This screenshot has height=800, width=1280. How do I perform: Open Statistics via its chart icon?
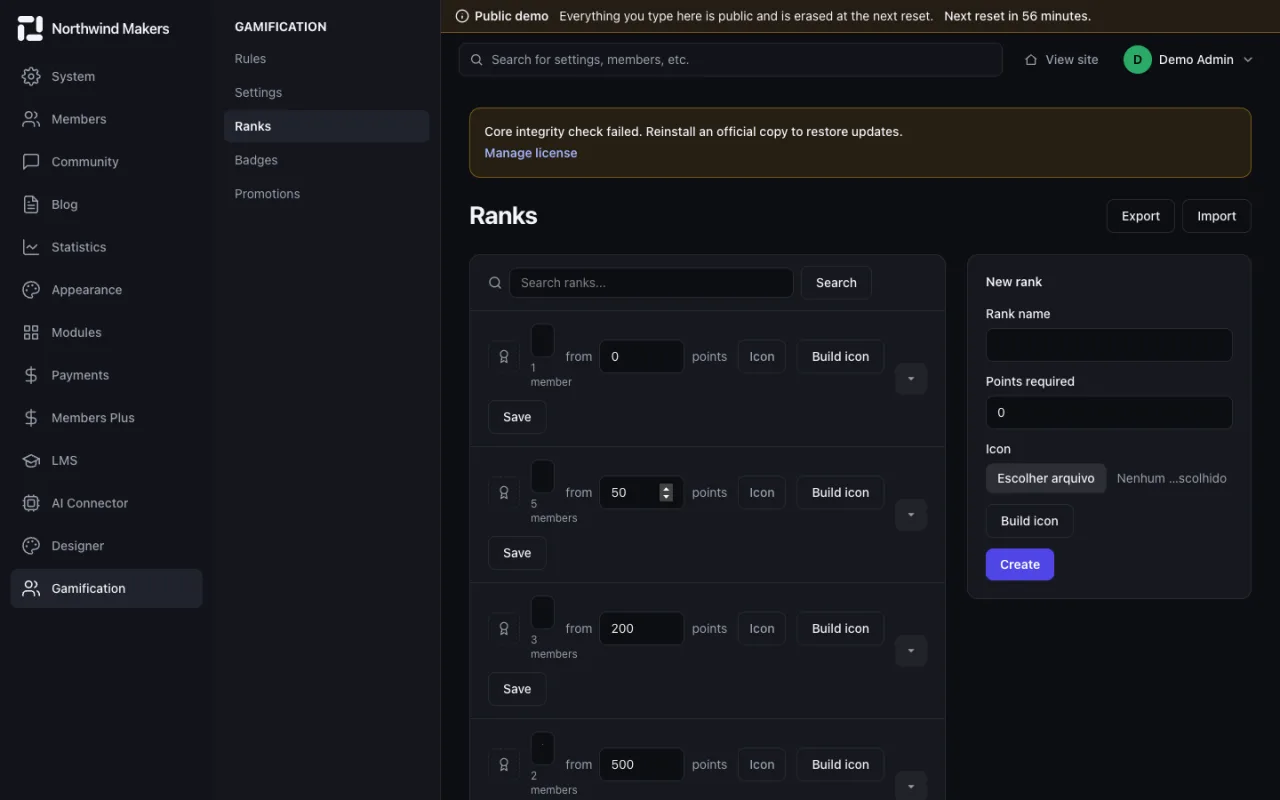coord(31,247)
